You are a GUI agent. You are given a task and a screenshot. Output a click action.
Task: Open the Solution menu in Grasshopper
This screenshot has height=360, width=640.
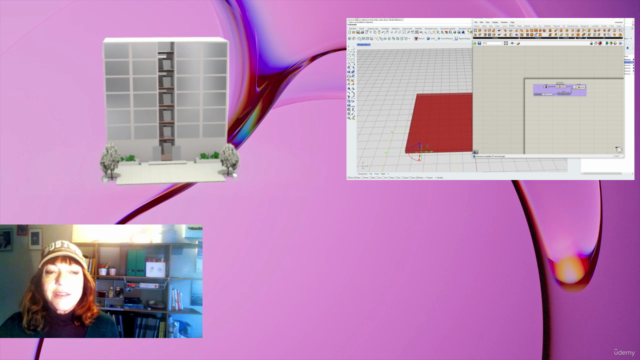[x=504, y=22]
